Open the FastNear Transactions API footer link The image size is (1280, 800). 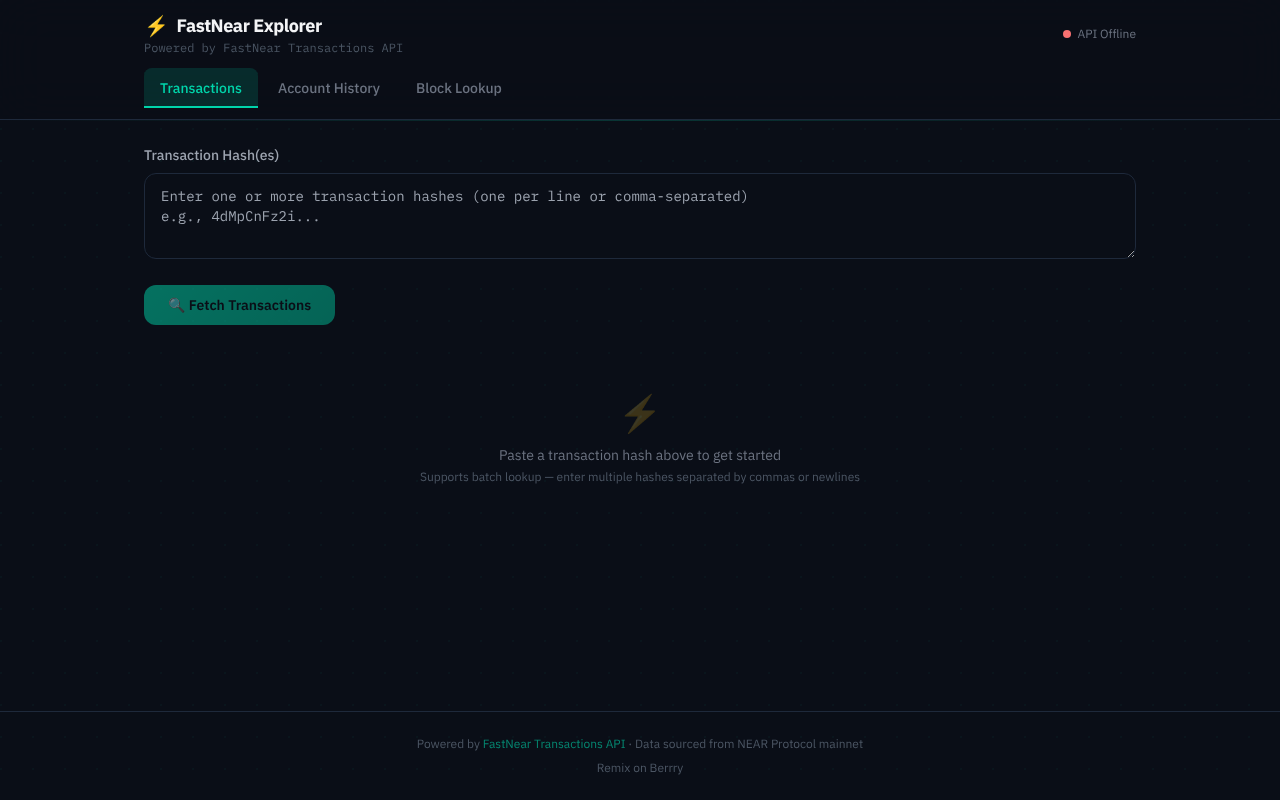tap(554, 743)
